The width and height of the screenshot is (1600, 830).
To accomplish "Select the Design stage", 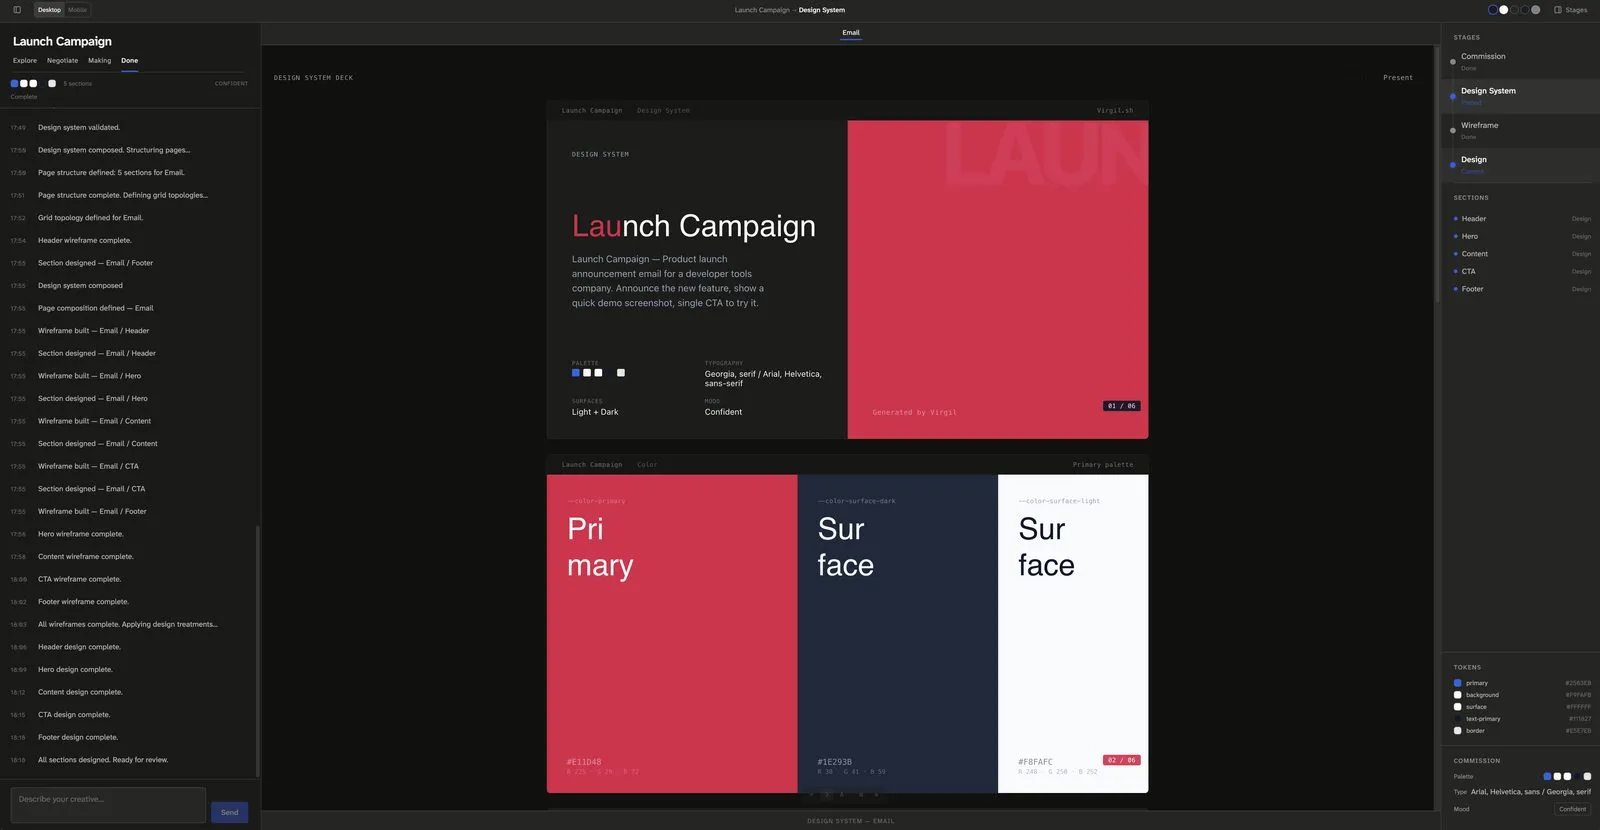I will coord(1520,165).
